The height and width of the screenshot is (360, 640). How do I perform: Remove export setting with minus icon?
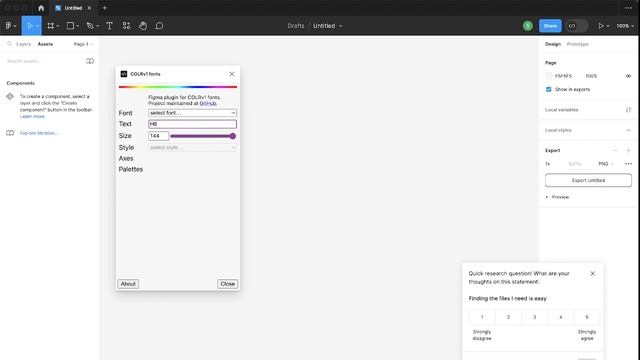(615, 150)
